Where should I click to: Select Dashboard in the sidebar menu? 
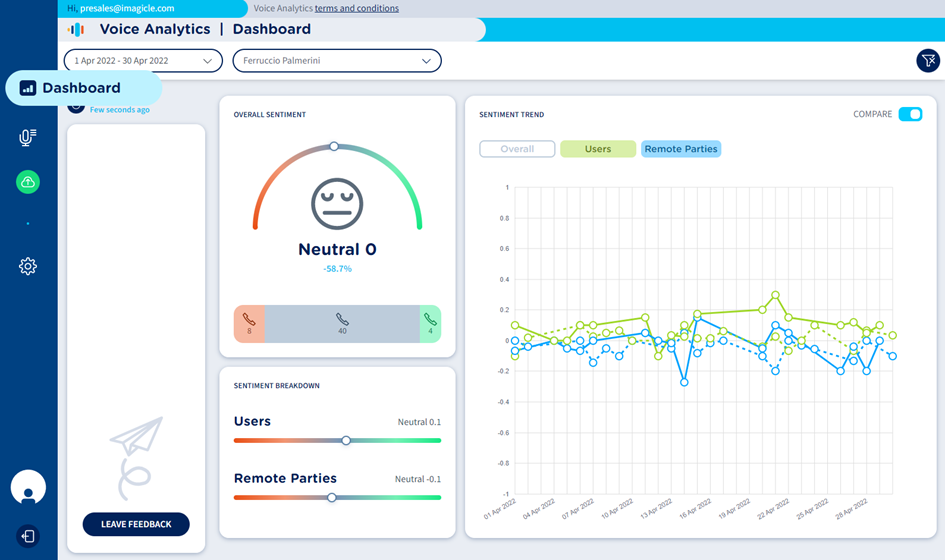pyautogui.click(x=82, y=88)
